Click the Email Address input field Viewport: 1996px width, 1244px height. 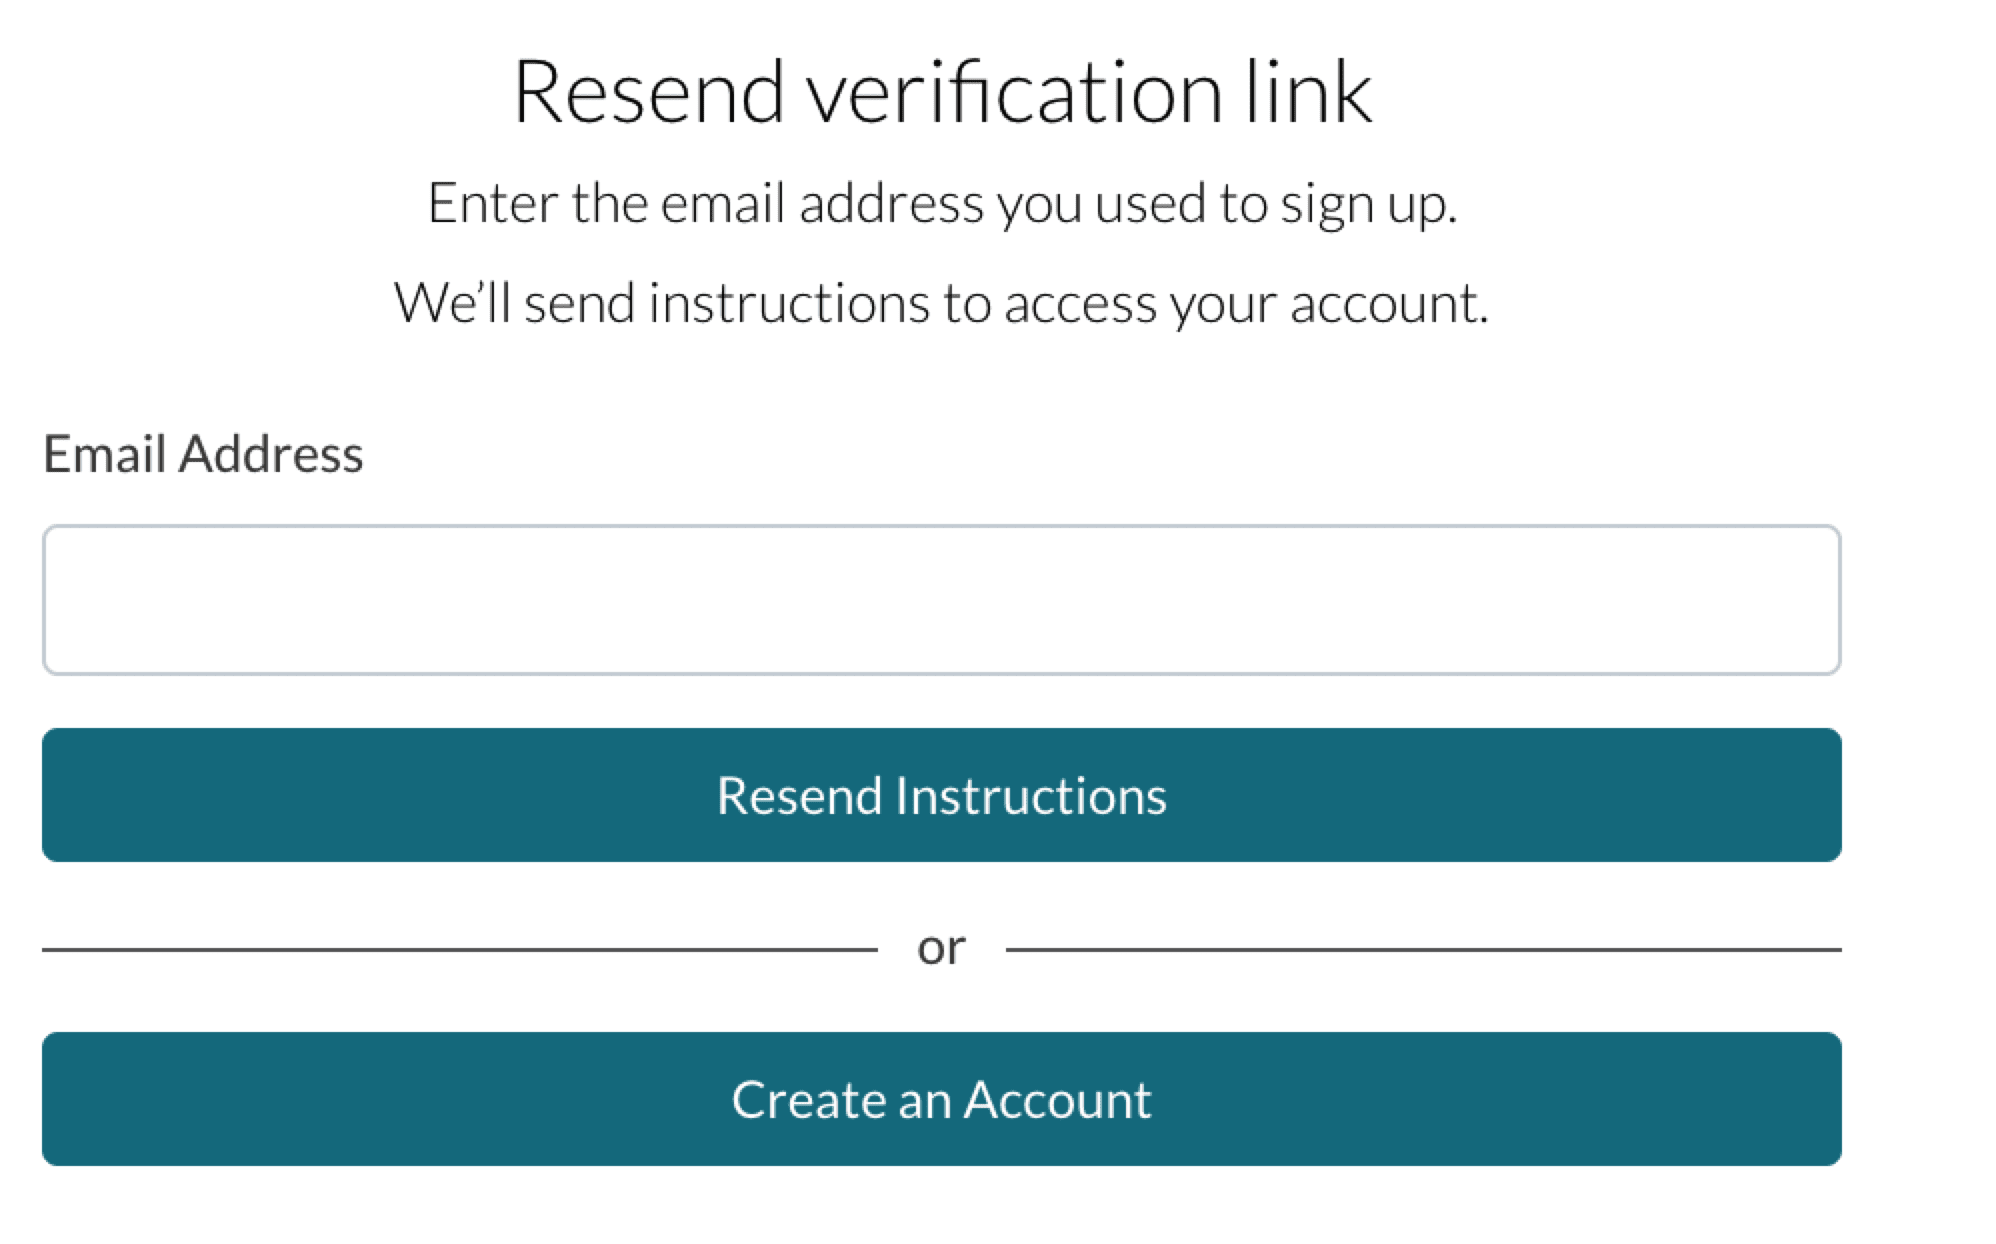click(x=940, y=600)
